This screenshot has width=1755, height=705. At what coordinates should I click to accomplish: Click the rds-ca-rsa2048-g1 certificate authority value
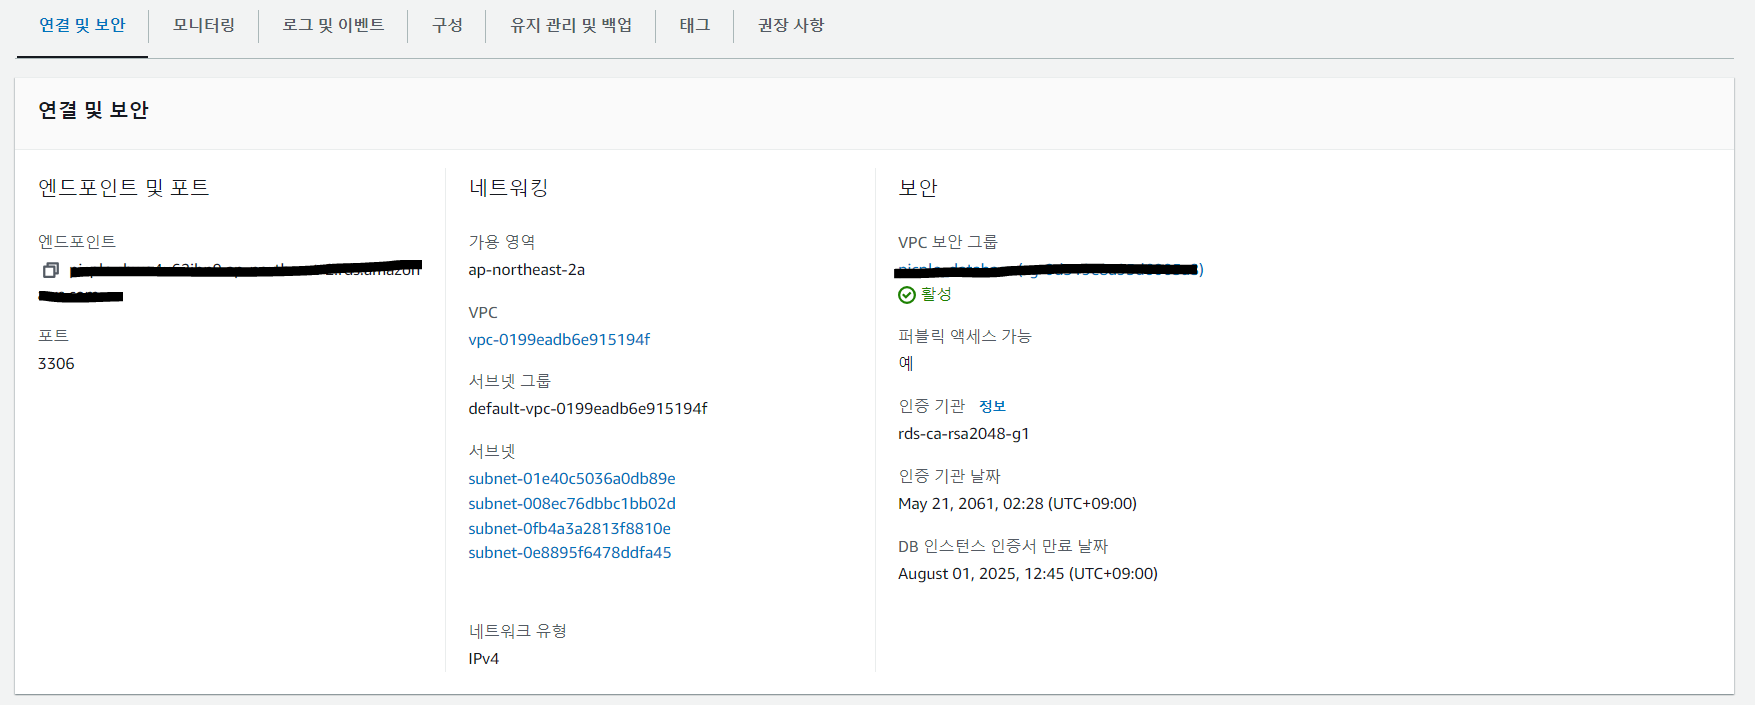tap(963, 434)
